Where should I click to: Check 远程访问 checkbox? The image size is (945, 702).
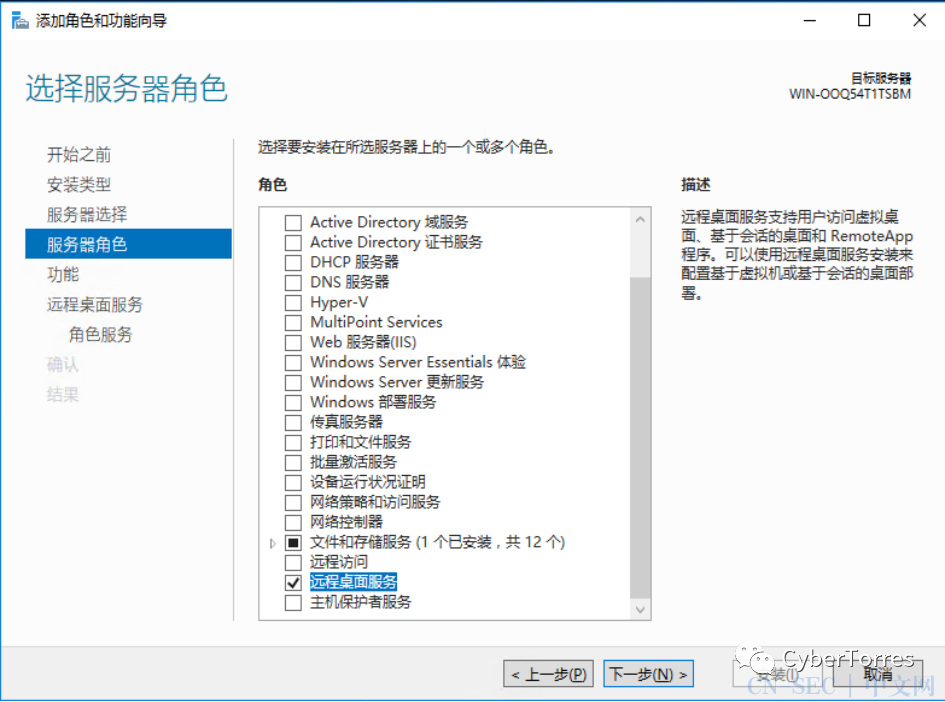[294, 563]
